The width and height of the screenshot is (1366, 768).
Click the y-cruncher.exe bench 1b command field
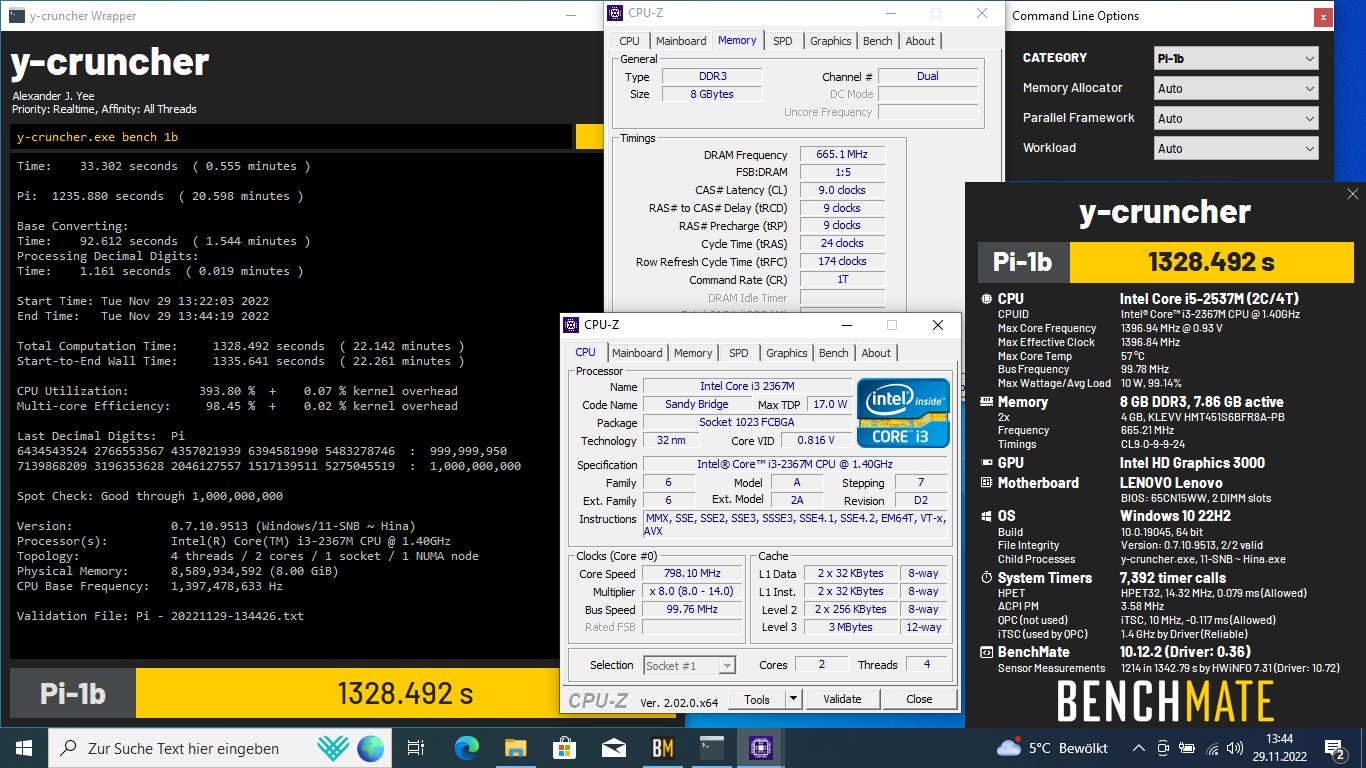click(x=291, y=137)
